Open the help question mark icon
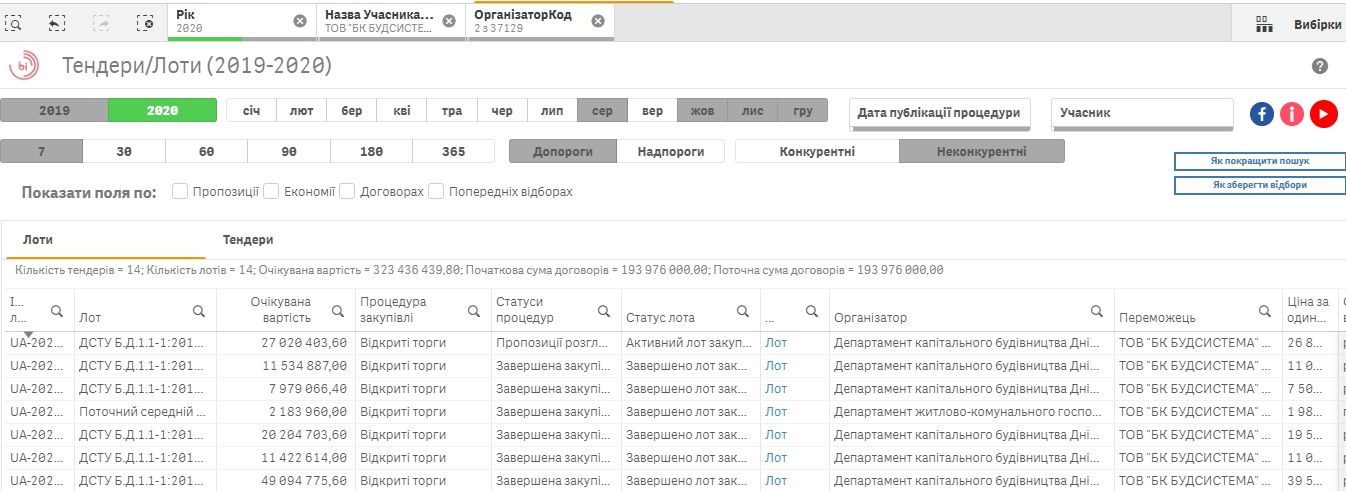Screen dimensions: 1346x491 click(1320, 66)
